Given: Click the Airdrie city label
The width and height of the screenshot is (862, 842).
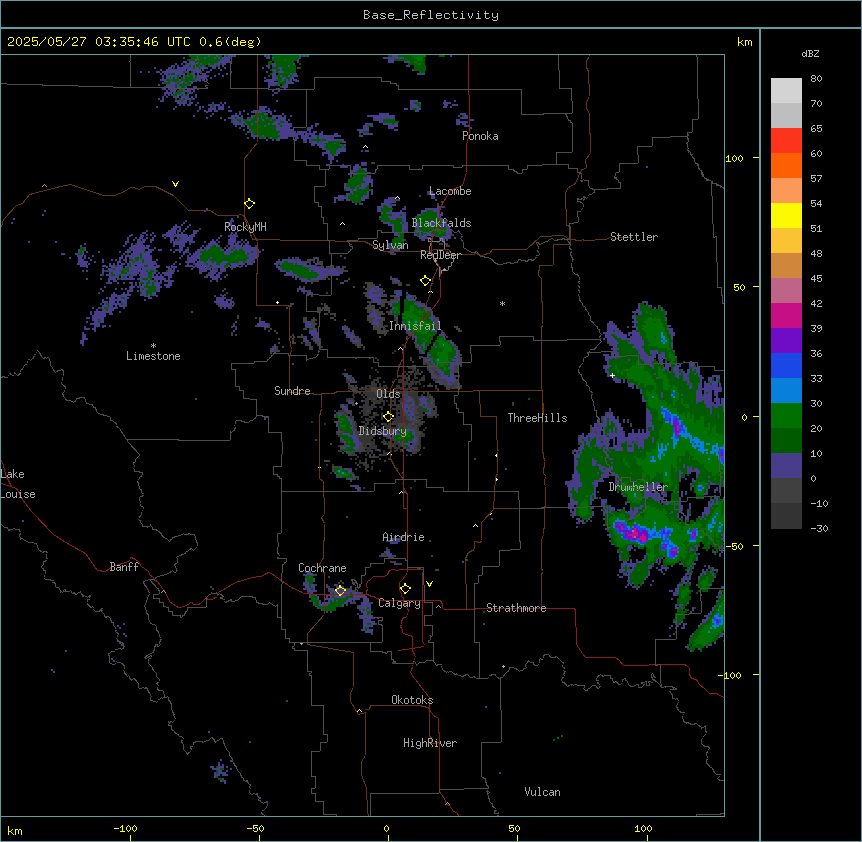Looking at the screenshot, I should click(x=403, y=537).
